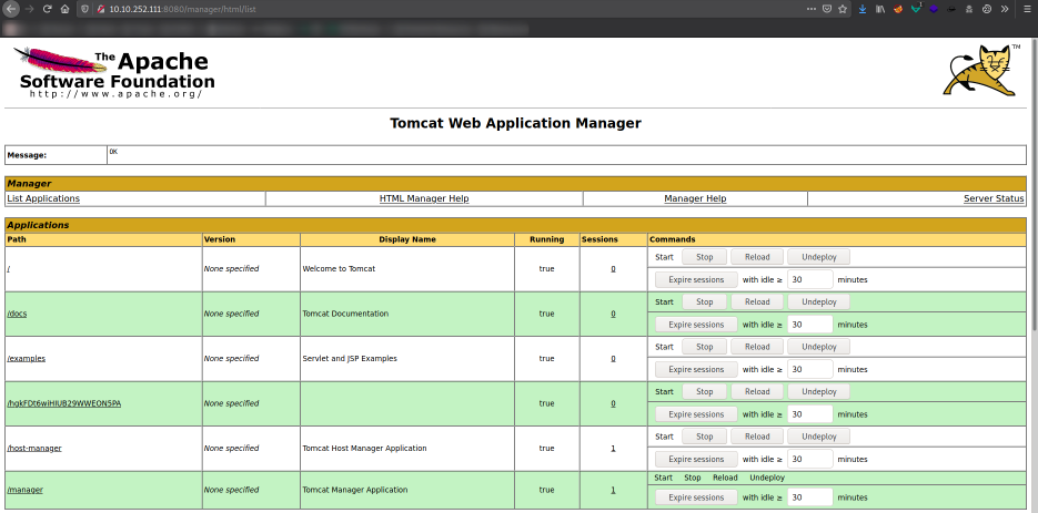
Task: Expire sessions for /hgkFDt6wiHIUB29WWEON5PA
Action: [696, 414]
